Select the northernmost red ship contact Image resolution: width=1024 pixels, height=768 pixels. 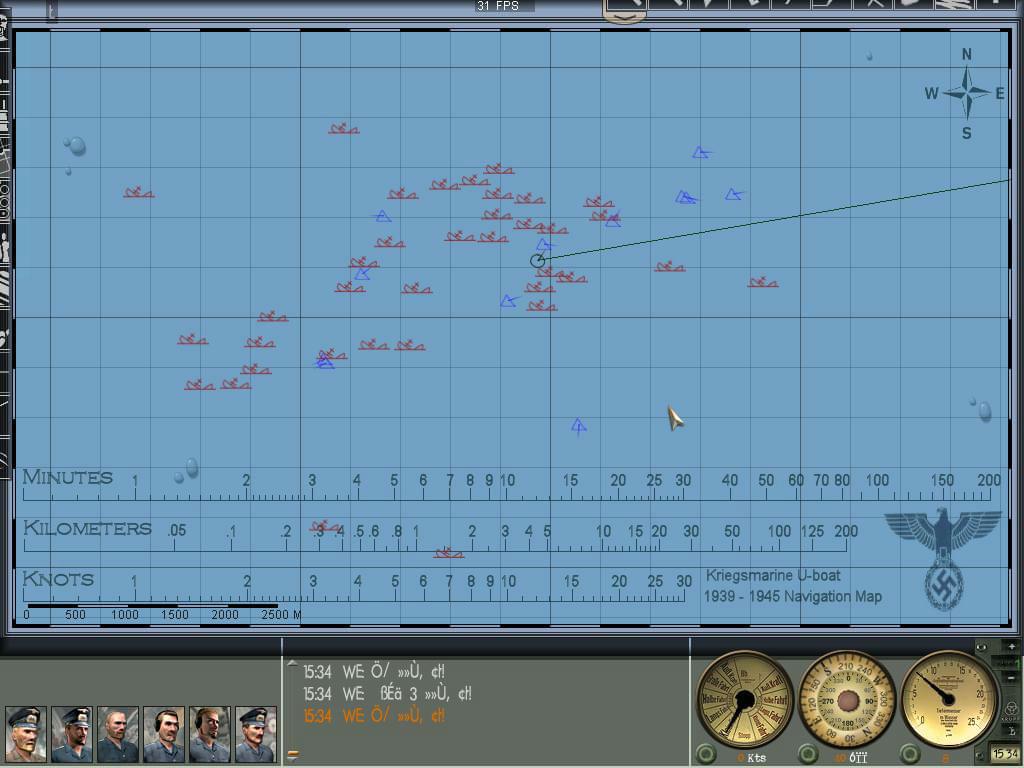coord(344,129)
